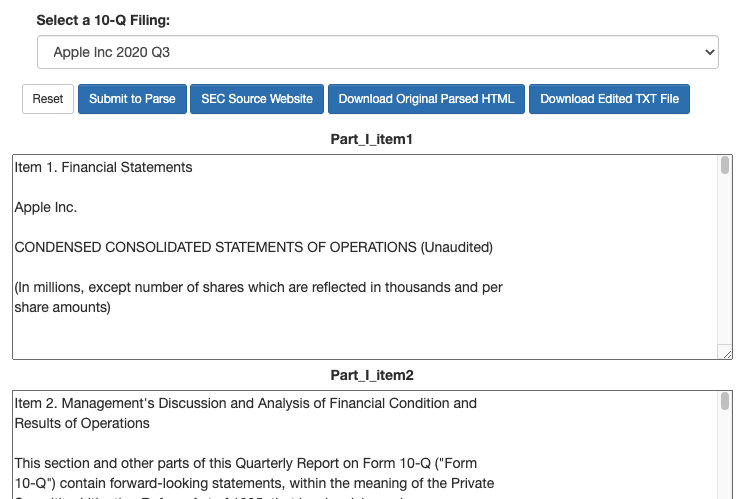Viewport: 751px width, 499px height.
Task: Click the 'Results of Operations' line
Action: 82,423
